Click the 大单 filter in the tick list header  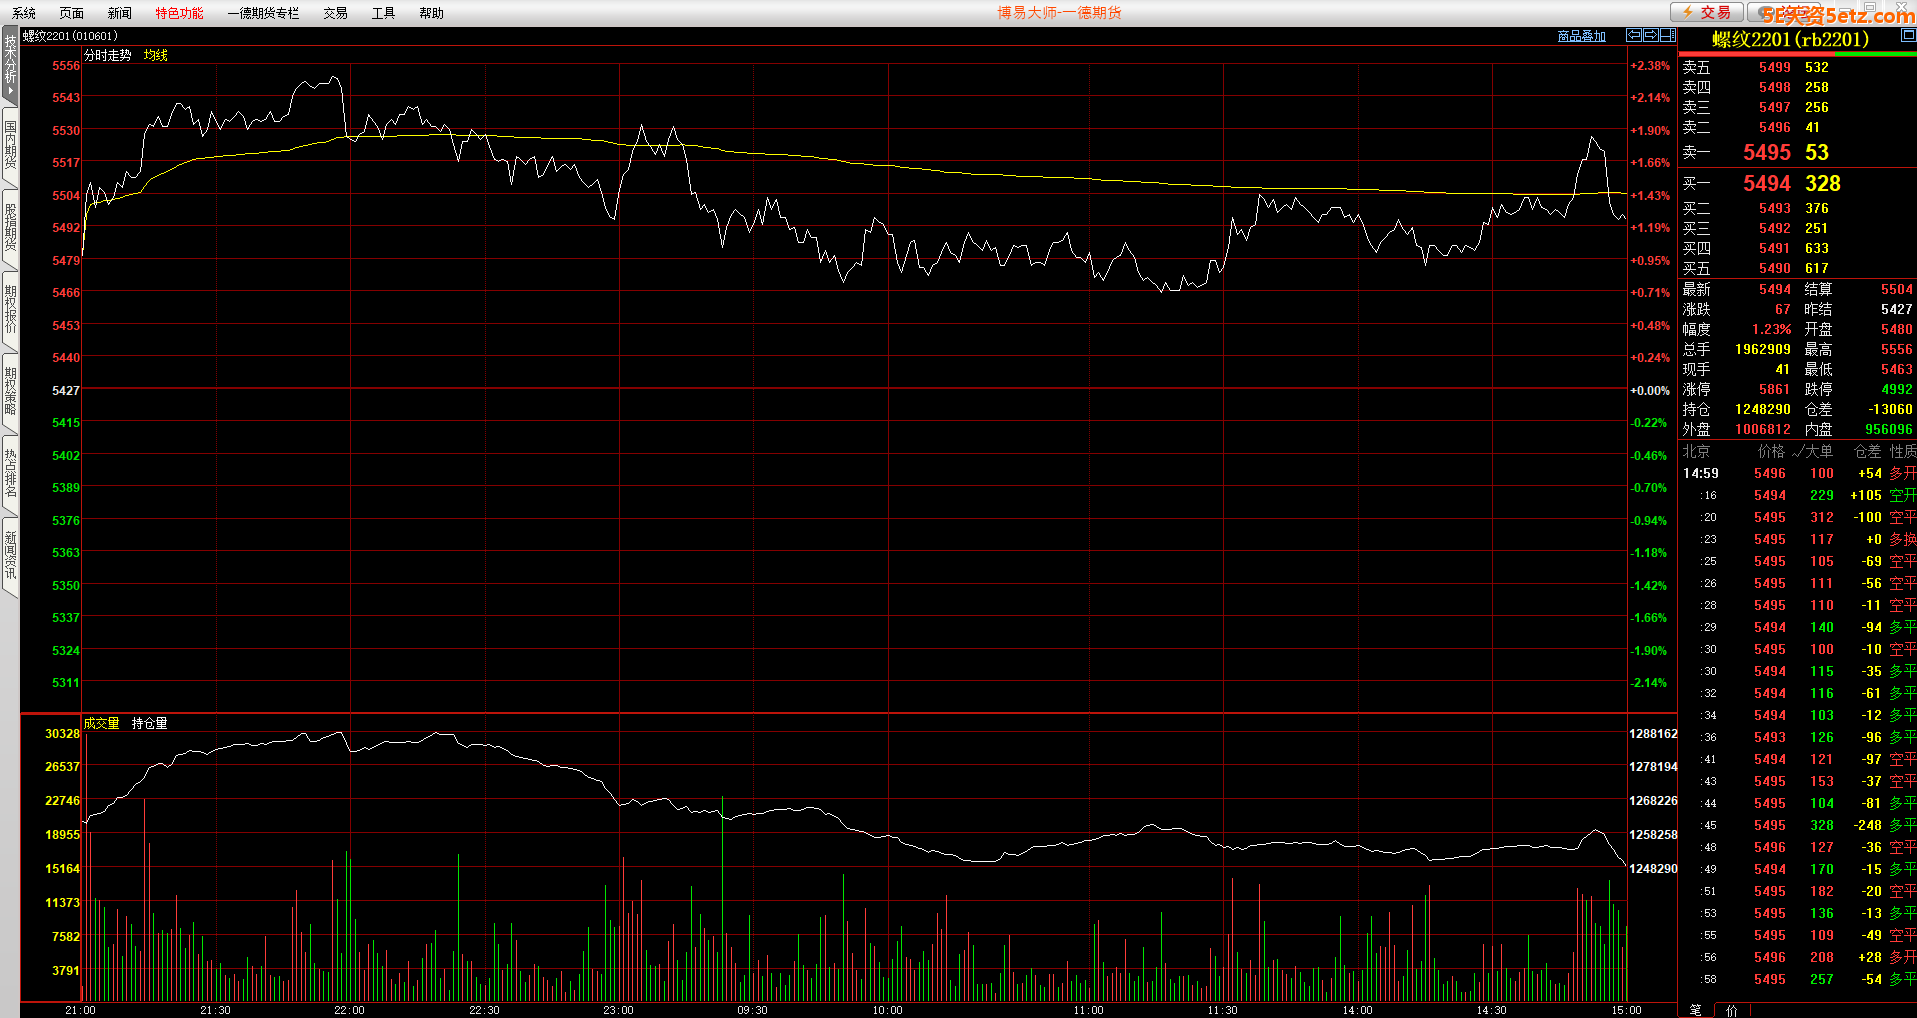pyautogui.click(x=1816, y=451)
